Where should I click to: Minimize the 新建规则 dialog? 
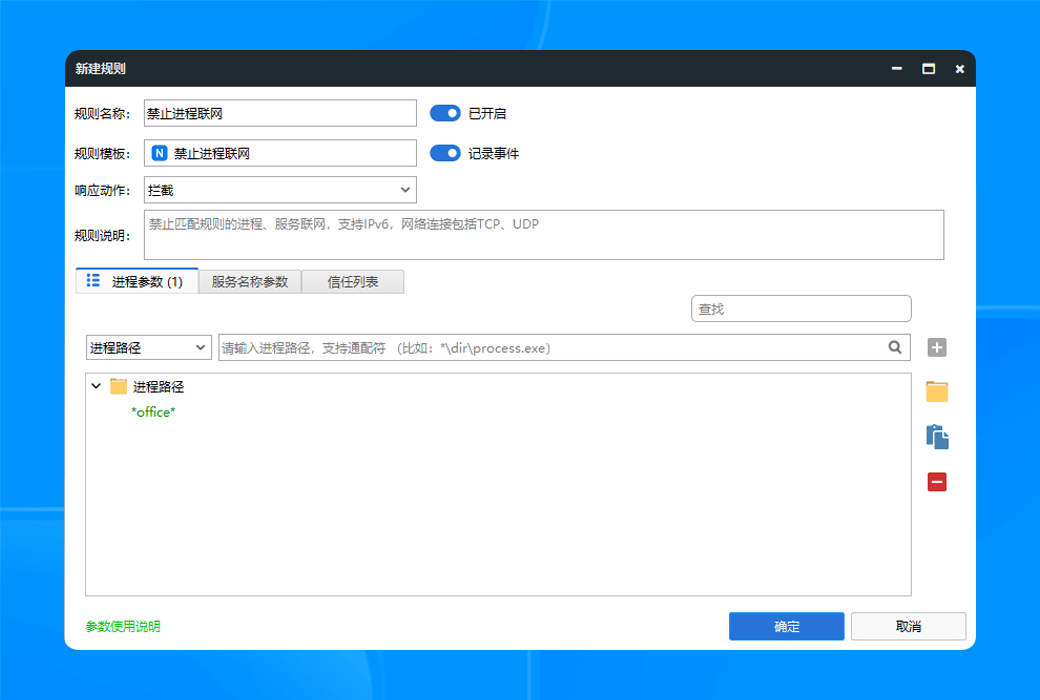click(897, 68)
